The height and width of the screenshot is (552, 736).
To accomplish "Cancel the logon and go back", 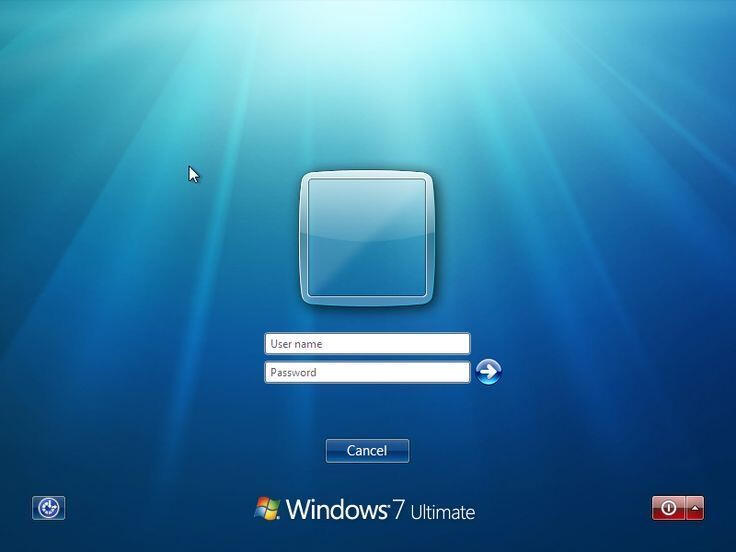I will (x=367, y=451).
